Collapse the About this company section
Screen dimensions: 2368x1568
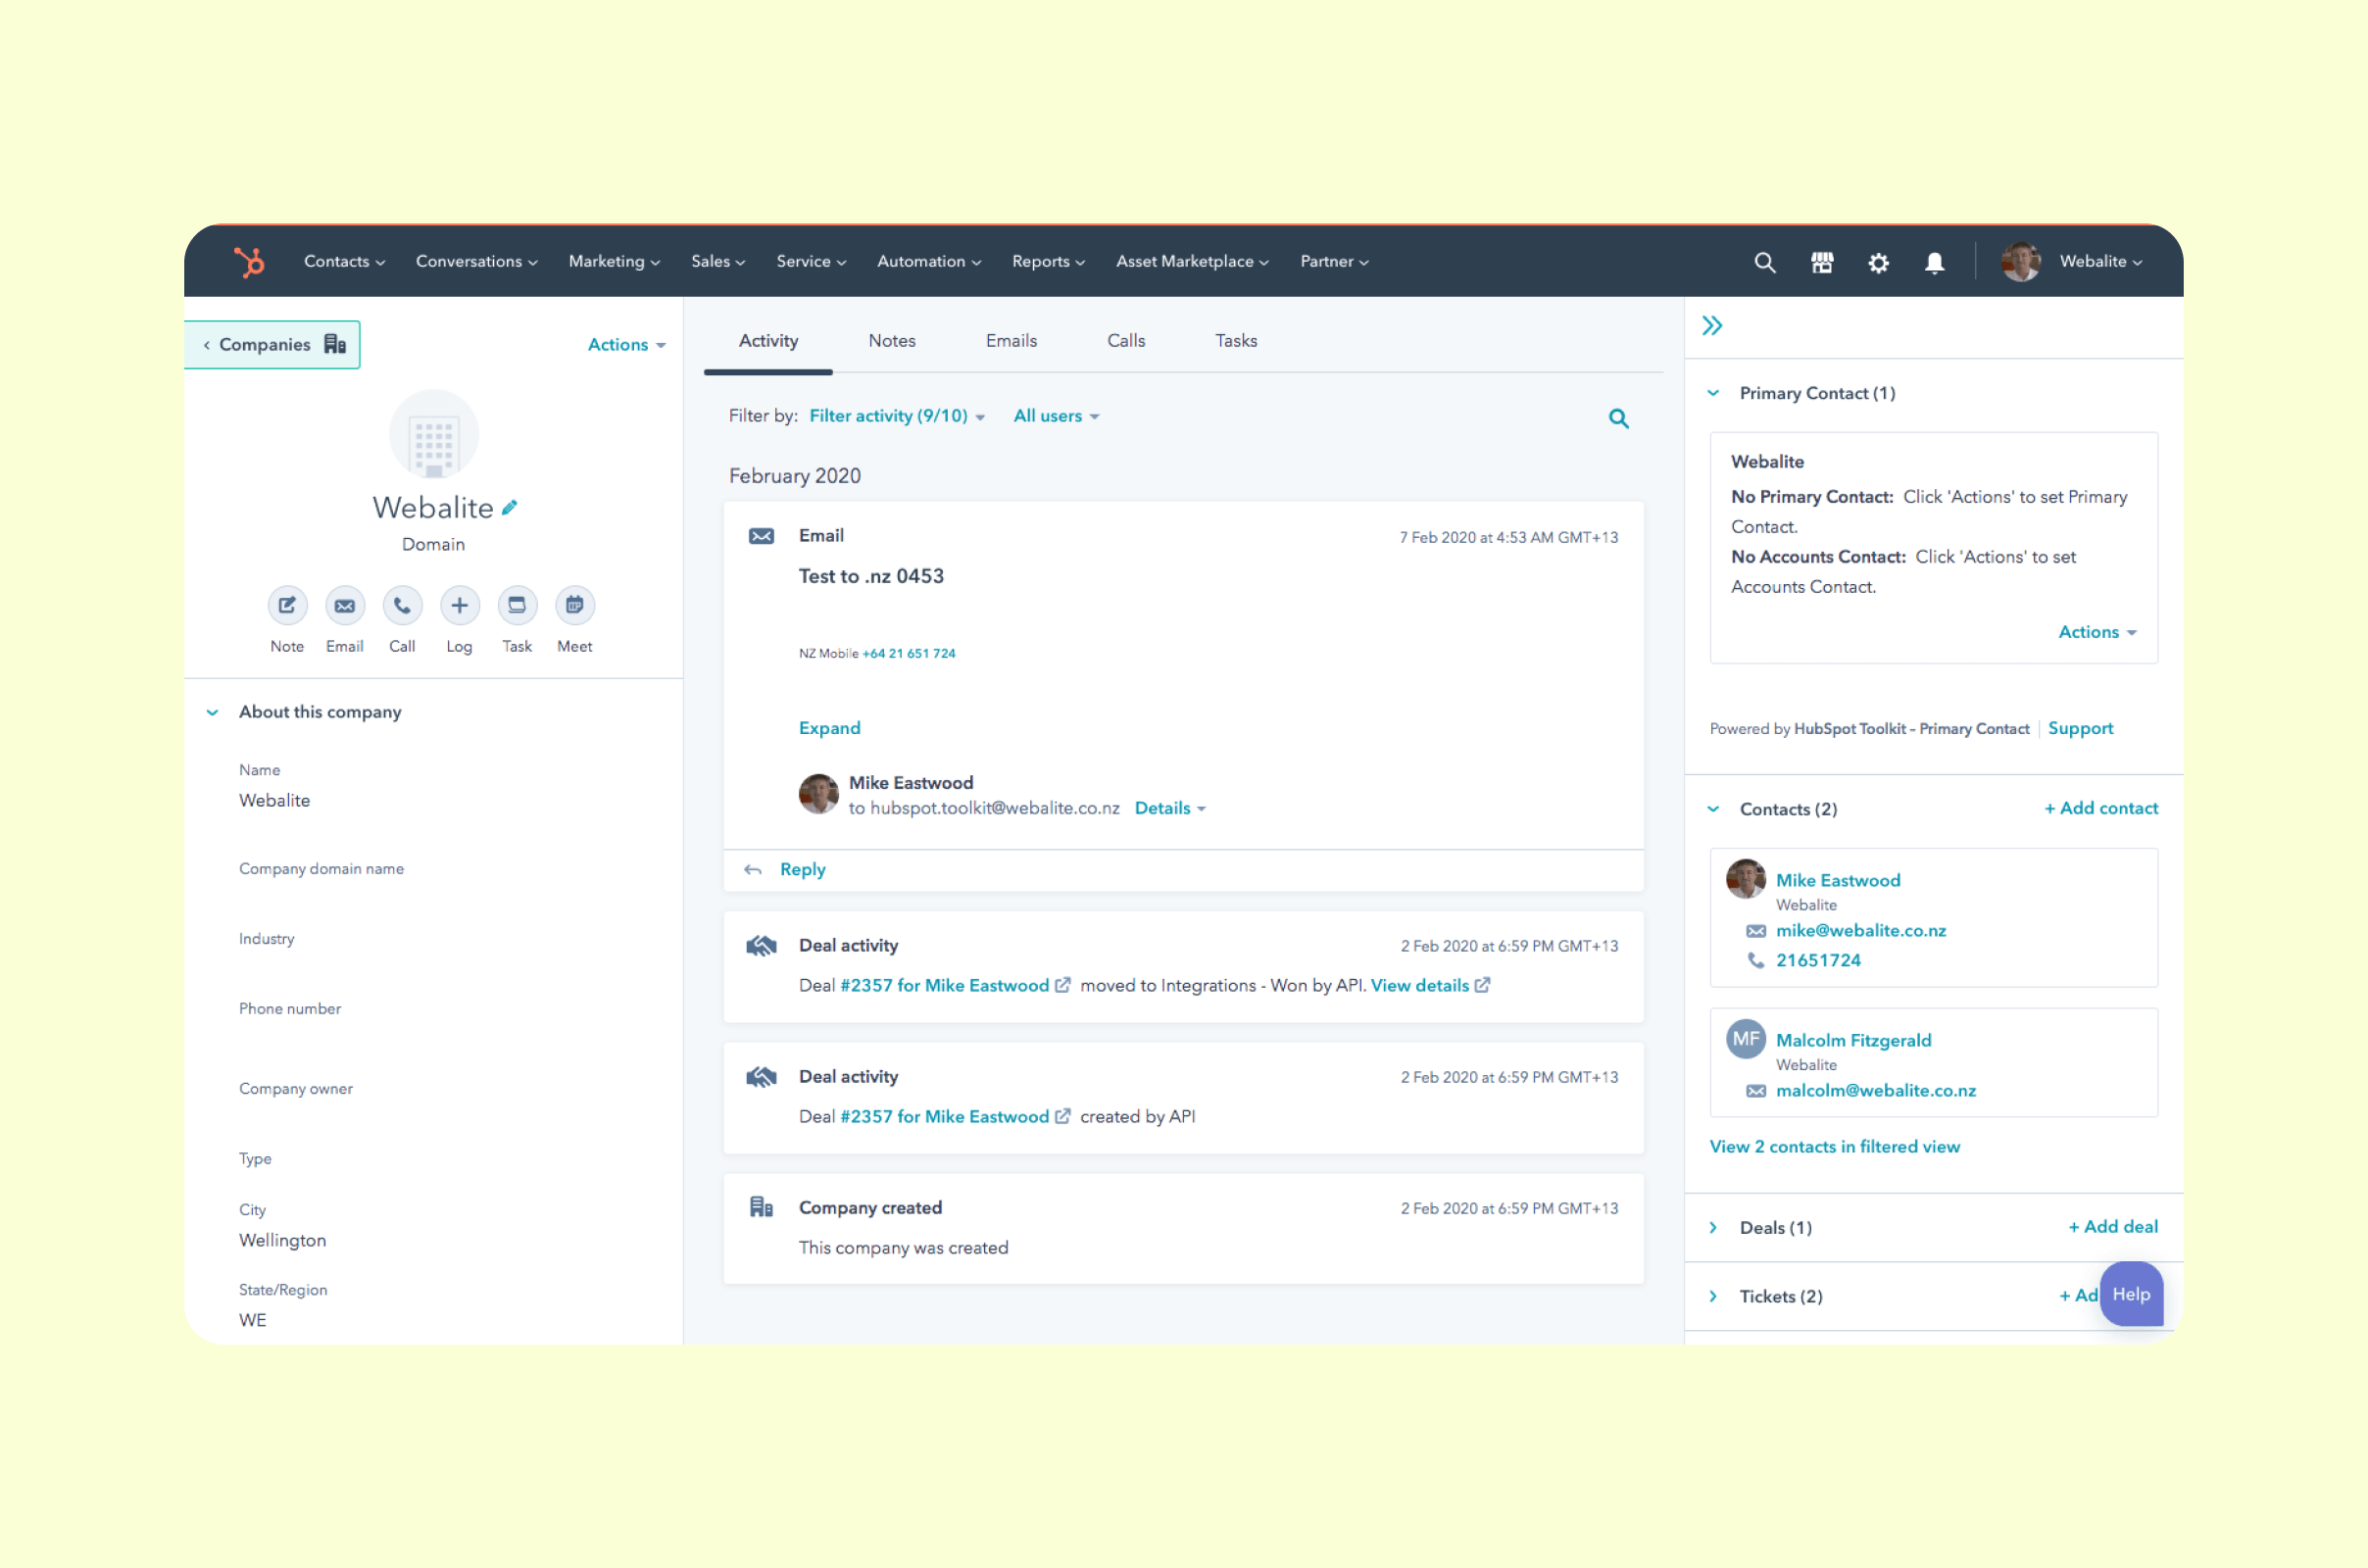[x=212, y=712]
